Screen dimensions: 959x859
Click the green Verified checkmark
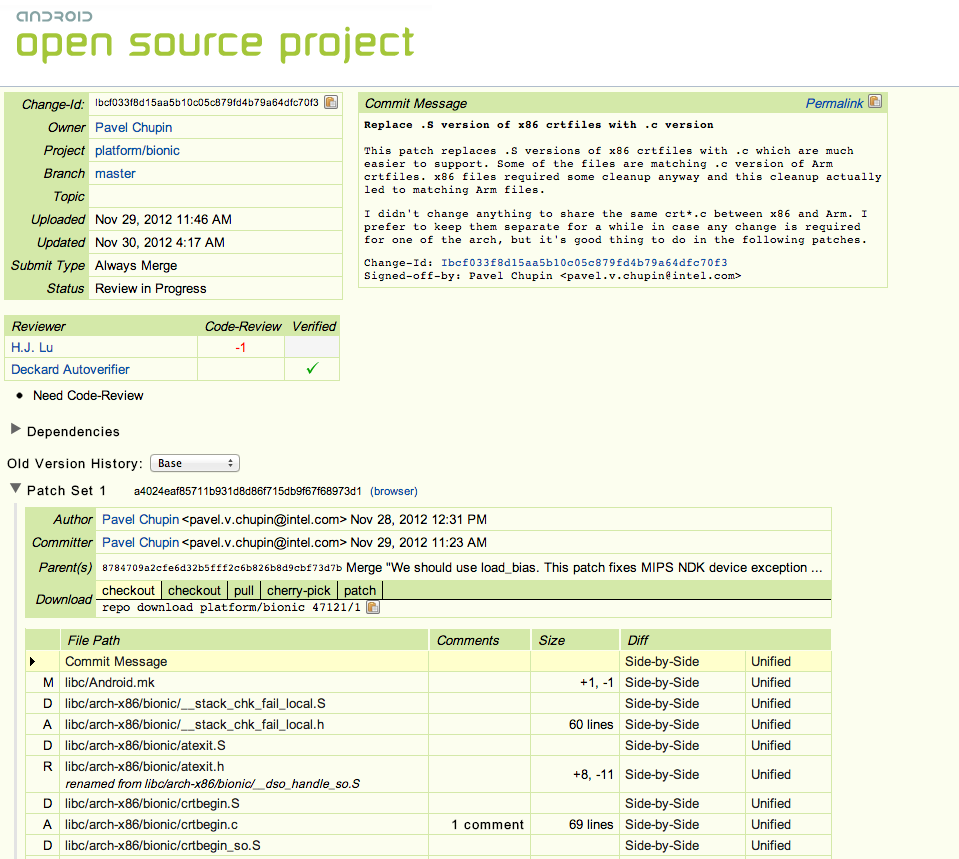312,369
